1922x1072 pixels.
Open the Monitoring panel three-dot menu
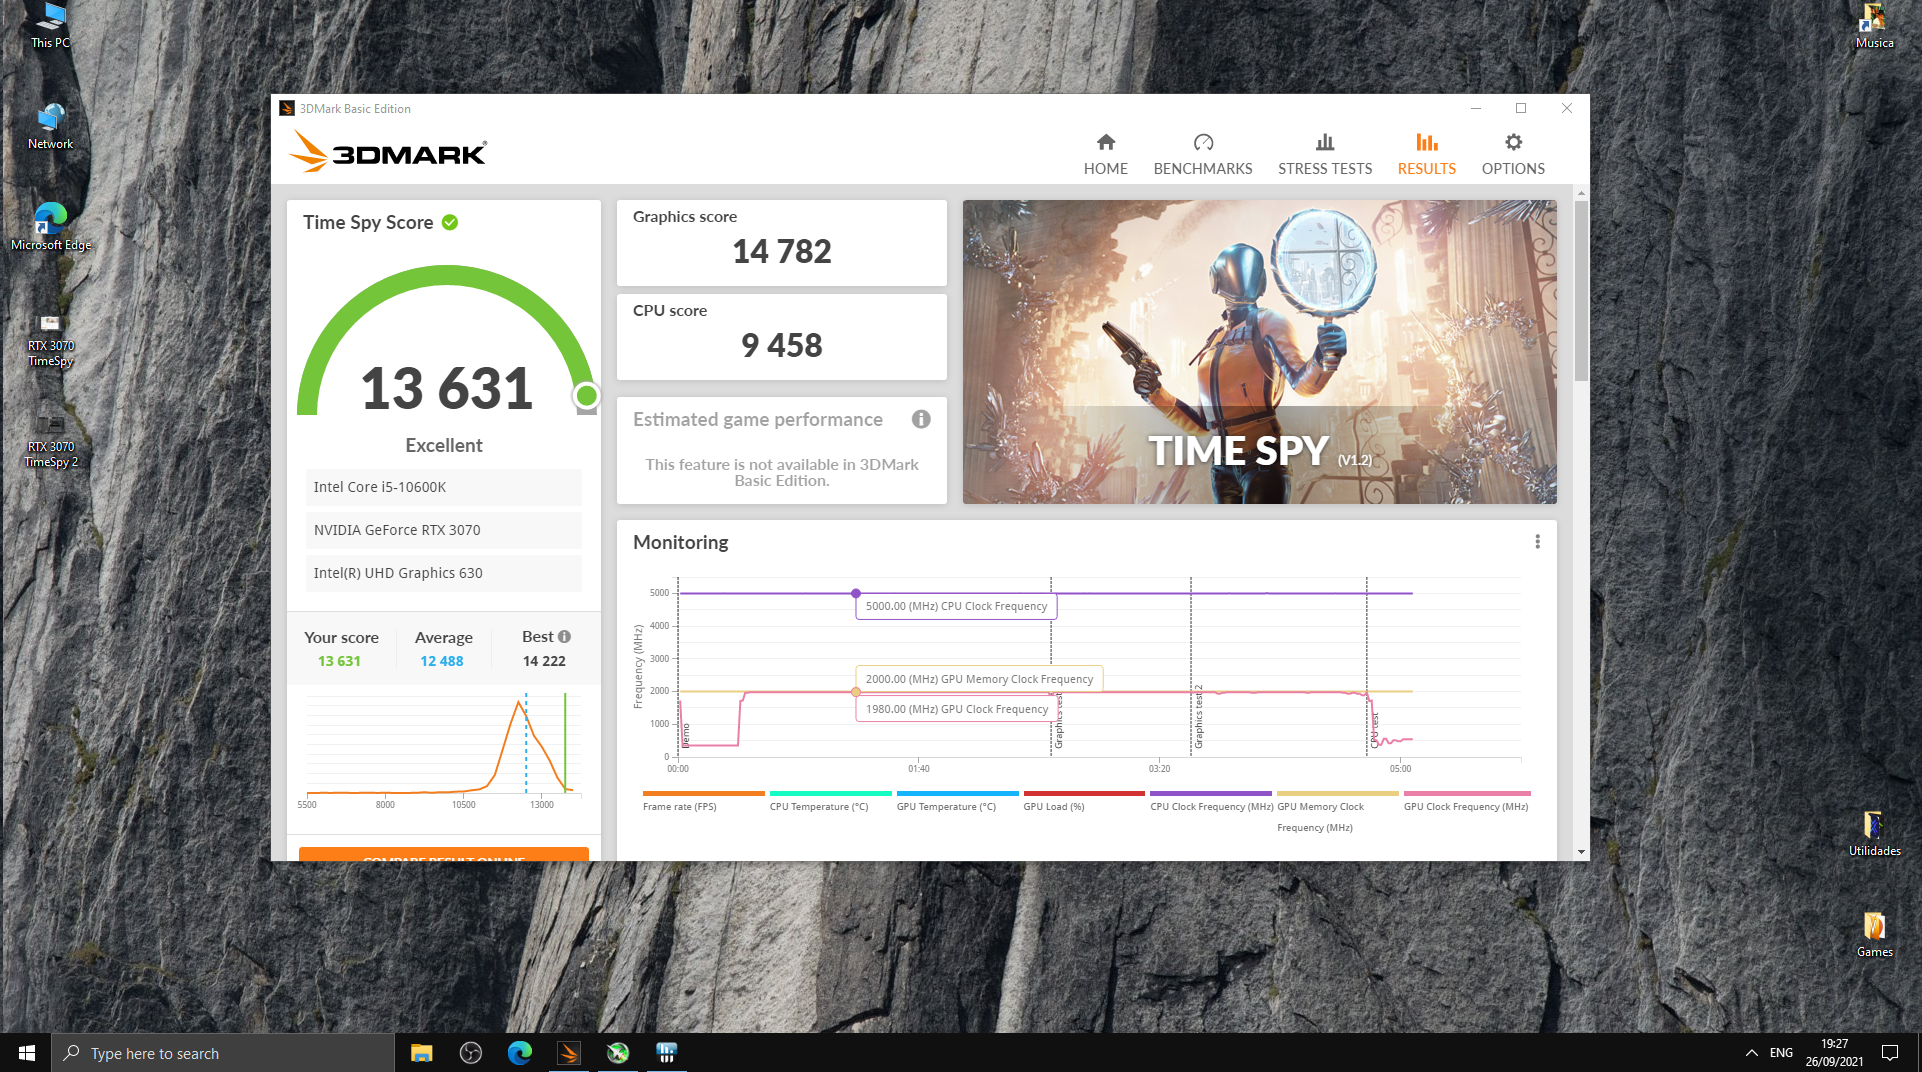[x=1537, y=542]
